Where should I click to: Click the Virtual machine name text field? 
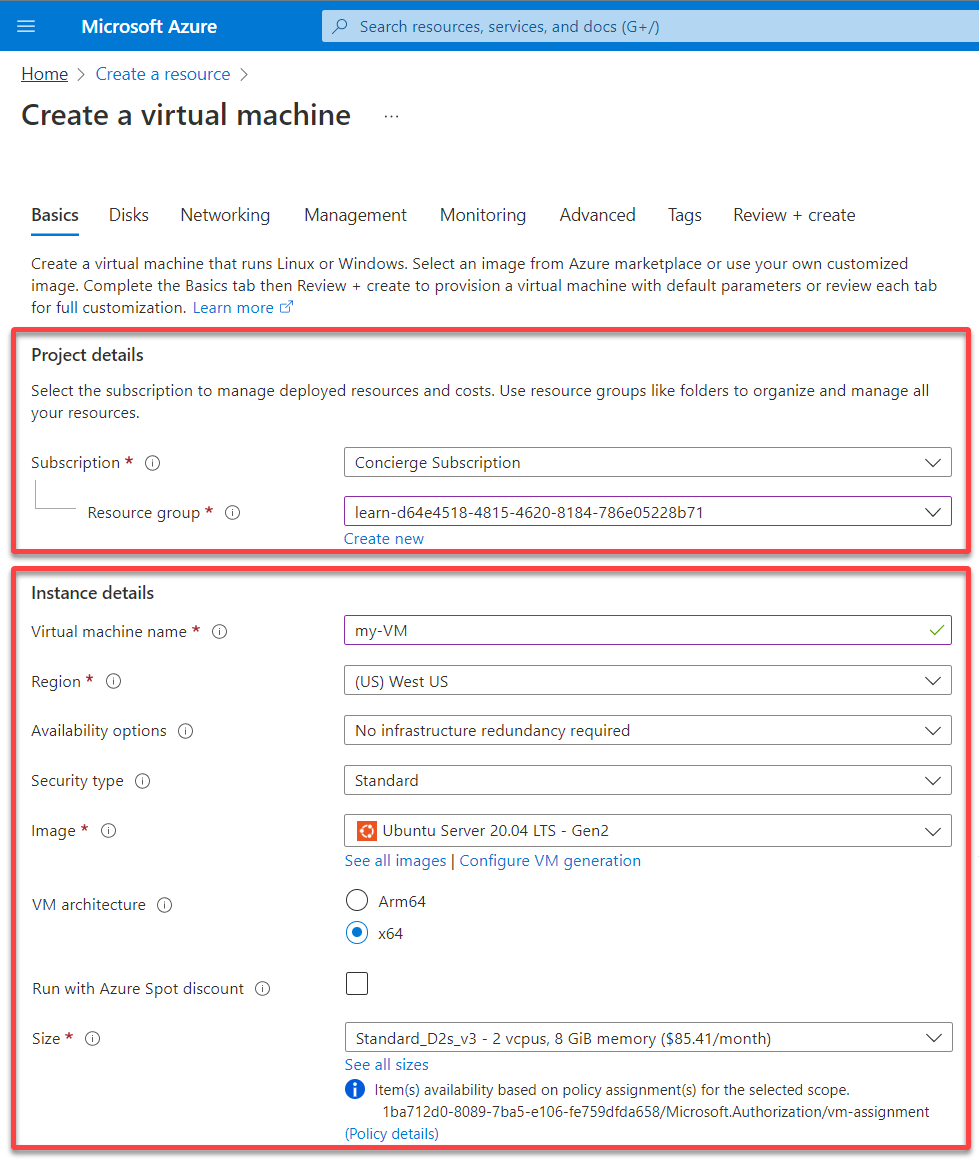[648, 630]
